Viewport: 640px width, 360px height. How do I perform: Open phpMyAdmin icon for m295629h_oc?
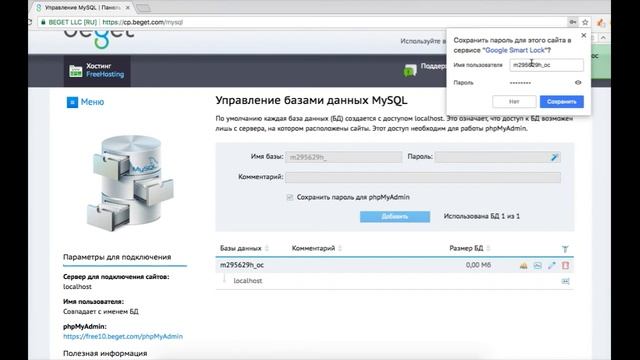(524, 266)
